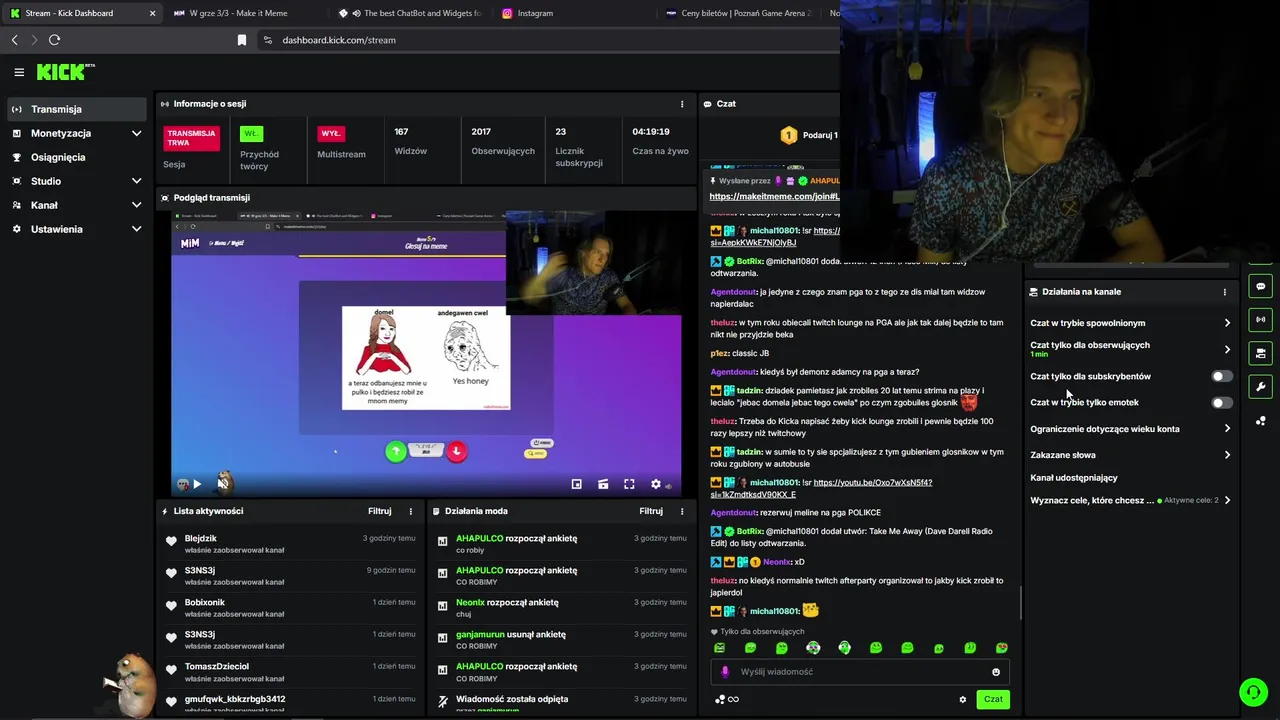The width and height of the screenshot is (1280, 720).
Task: Expand the Monetyzacja sidebar section
Action: click(78, 133)
